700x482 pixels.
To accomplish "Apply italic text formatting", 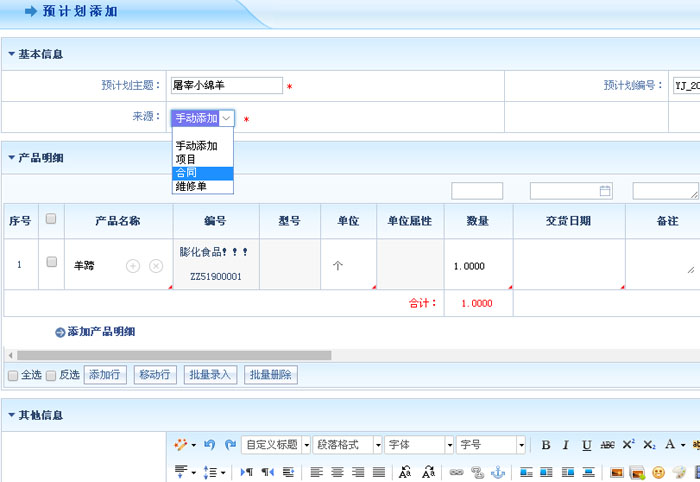I will tap(566, 445).
